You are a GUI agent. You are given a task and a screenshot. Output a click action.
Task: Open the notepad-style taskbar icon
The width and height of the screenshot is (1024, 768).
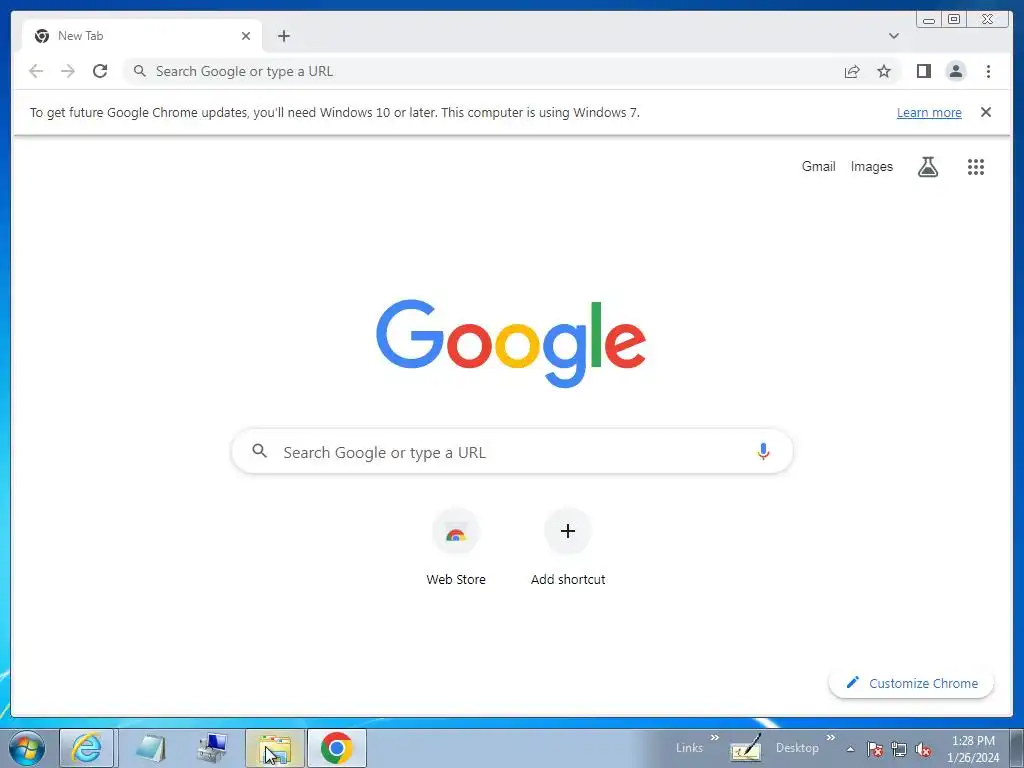click(150, 748)
